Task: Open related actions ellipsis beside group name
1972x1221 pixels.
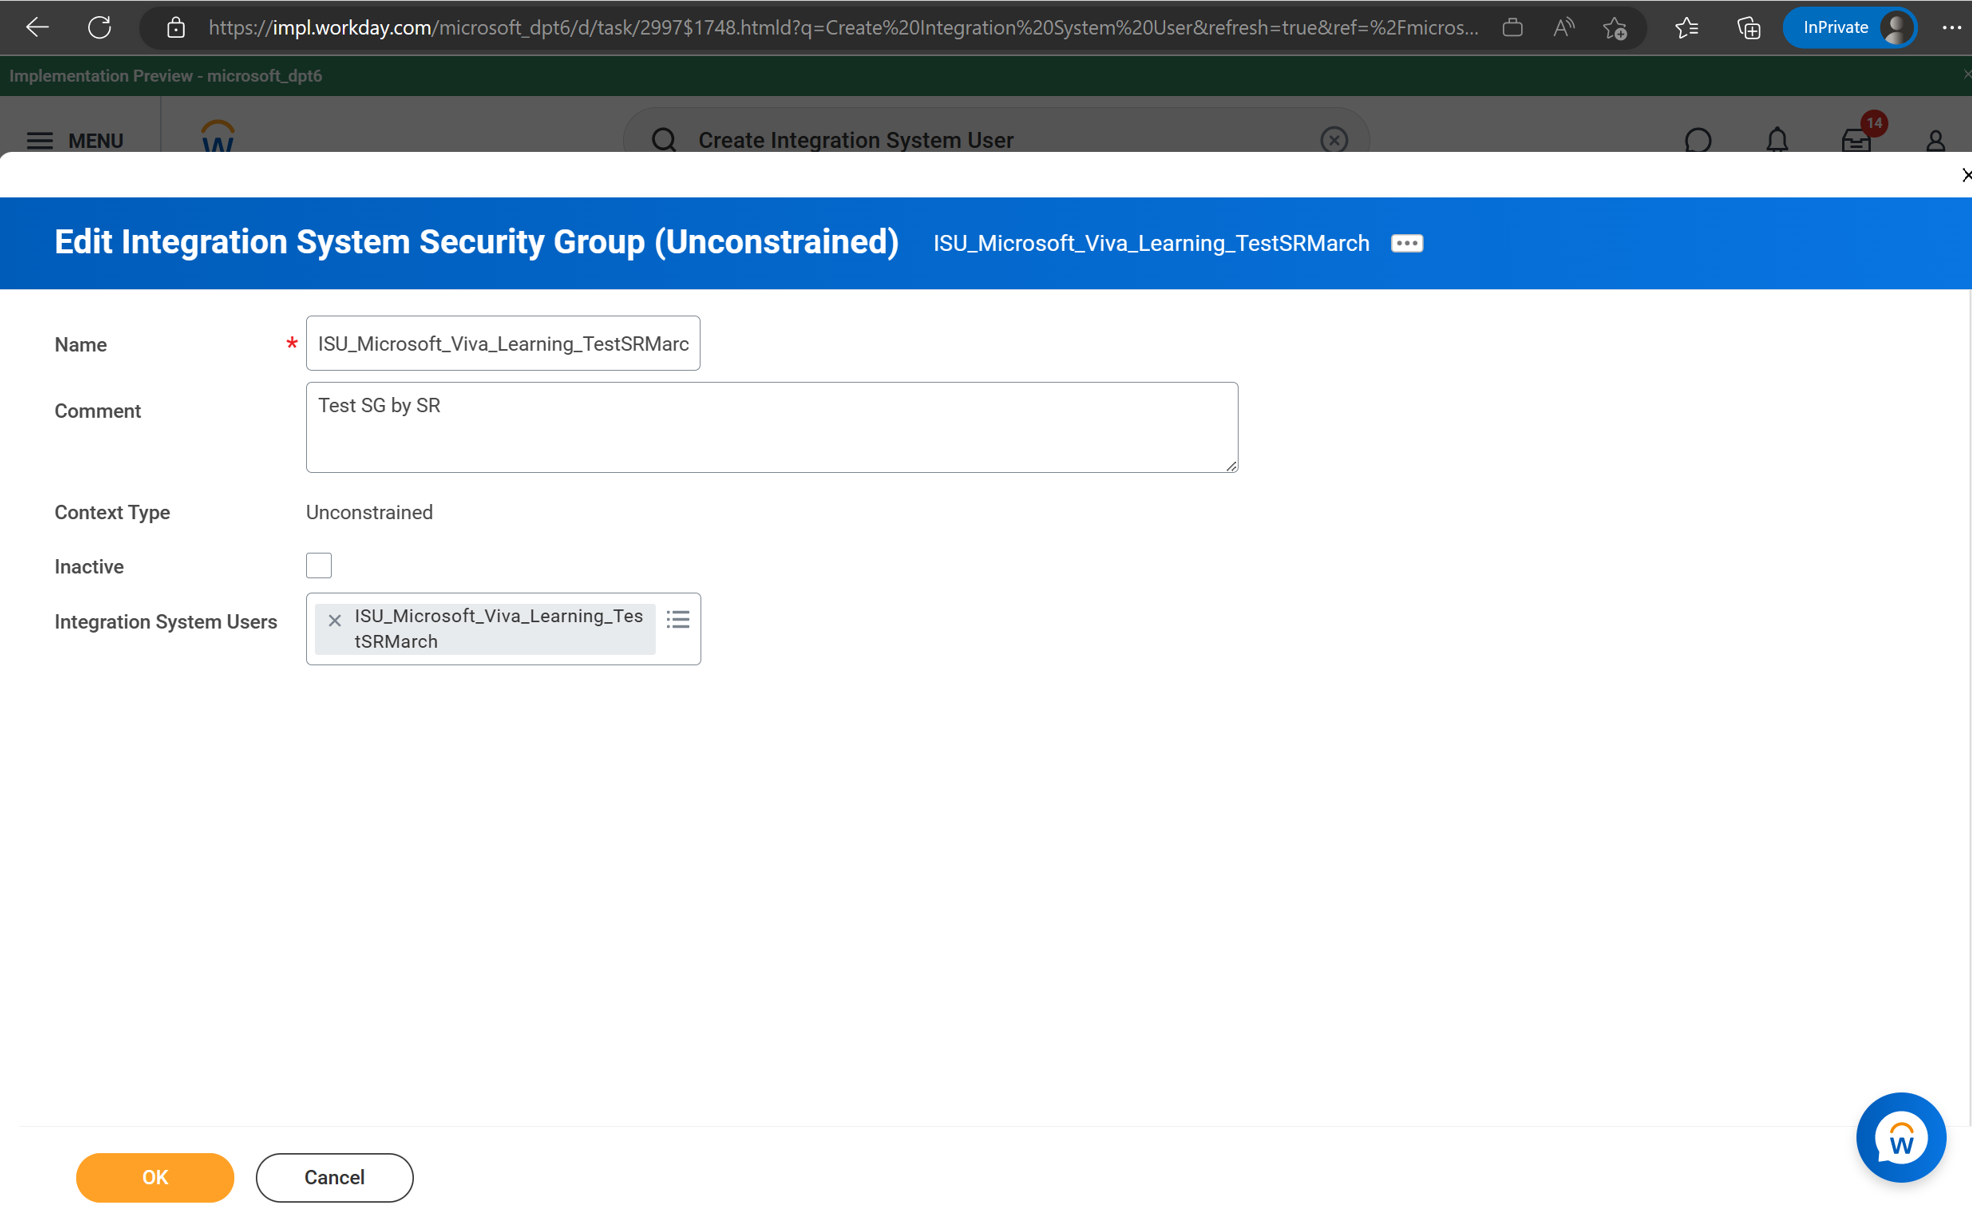Action: tap(1406, 244)
